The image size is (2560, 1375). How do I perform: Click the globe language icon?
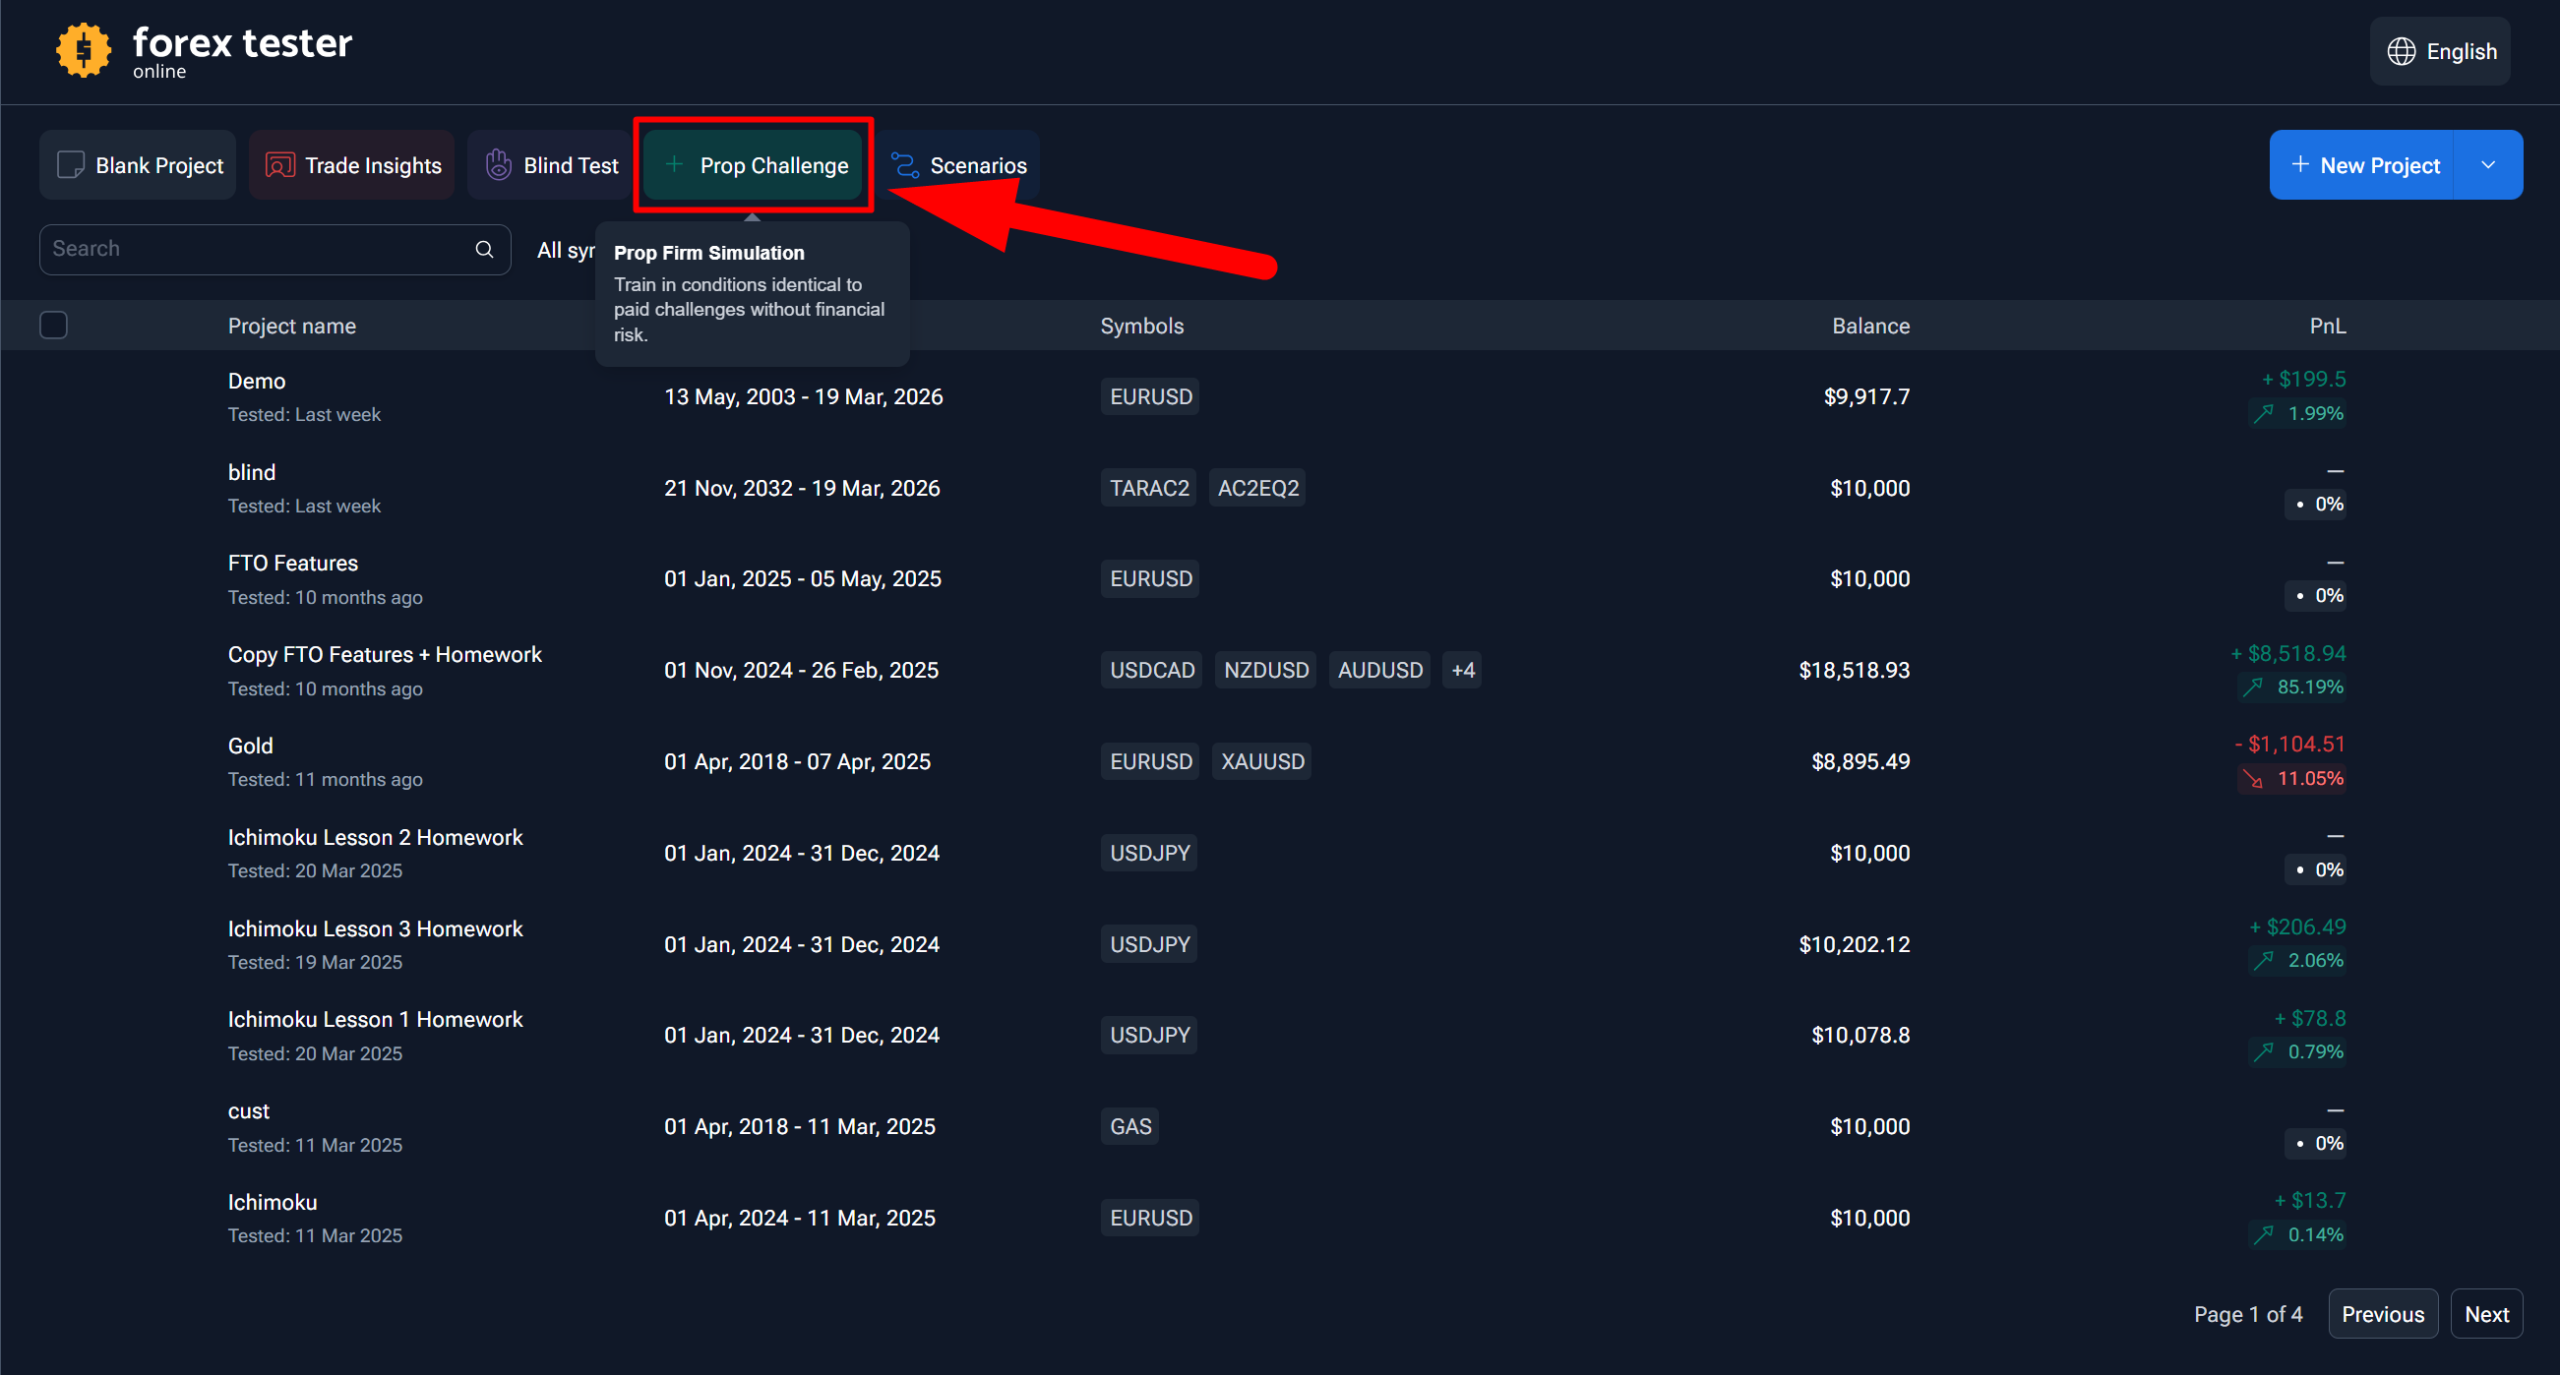coord(2401,52)
